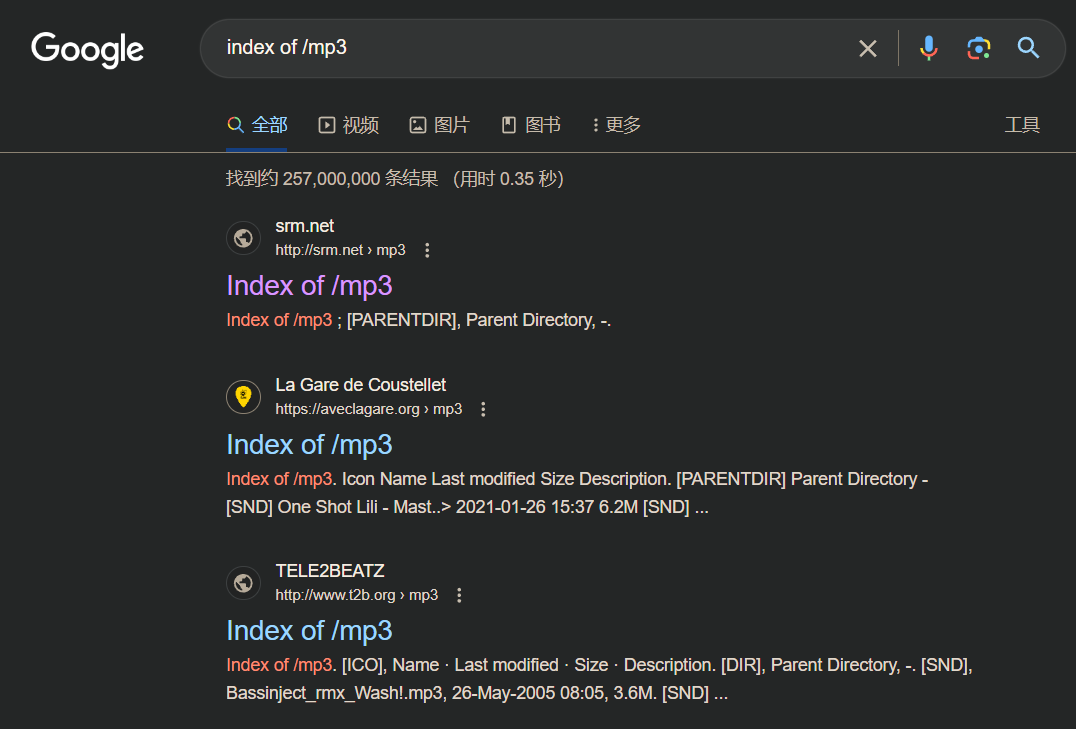Submit search with the magnifier icon
Image resolution: width=1076 pixels, height=729 pixels.
coord(1028,48)
